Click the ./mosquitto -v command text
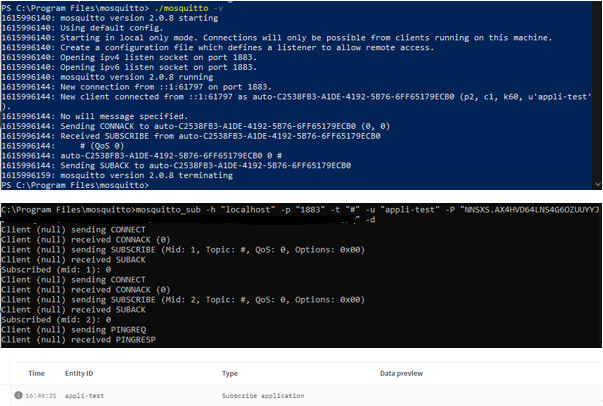 (188, 8)
